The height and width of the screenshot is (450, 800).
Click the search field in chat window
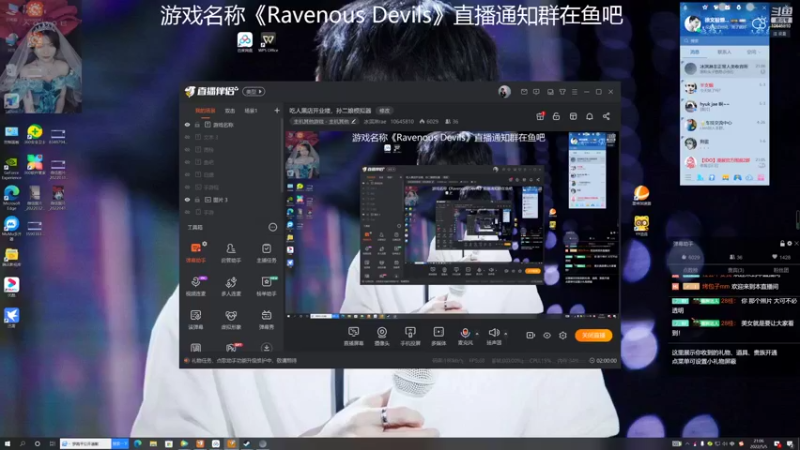pos(724,40)
